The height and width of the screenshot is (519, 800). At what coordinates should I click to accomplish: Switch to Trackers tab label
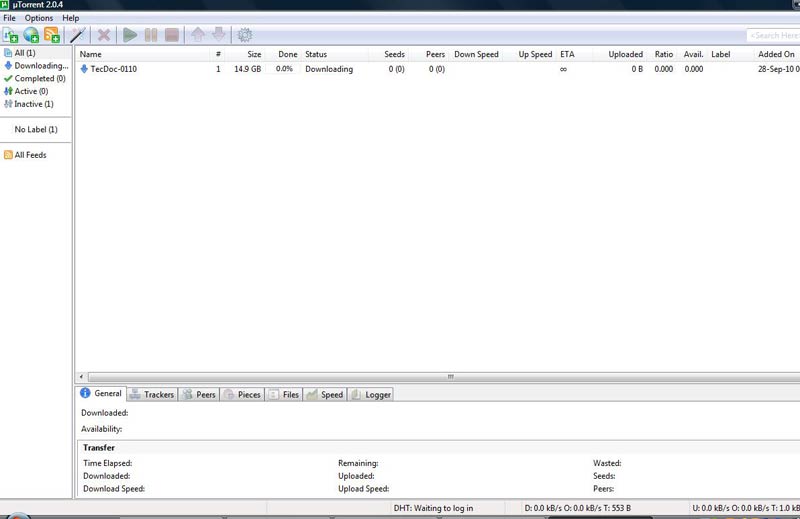tap(159, 394)
